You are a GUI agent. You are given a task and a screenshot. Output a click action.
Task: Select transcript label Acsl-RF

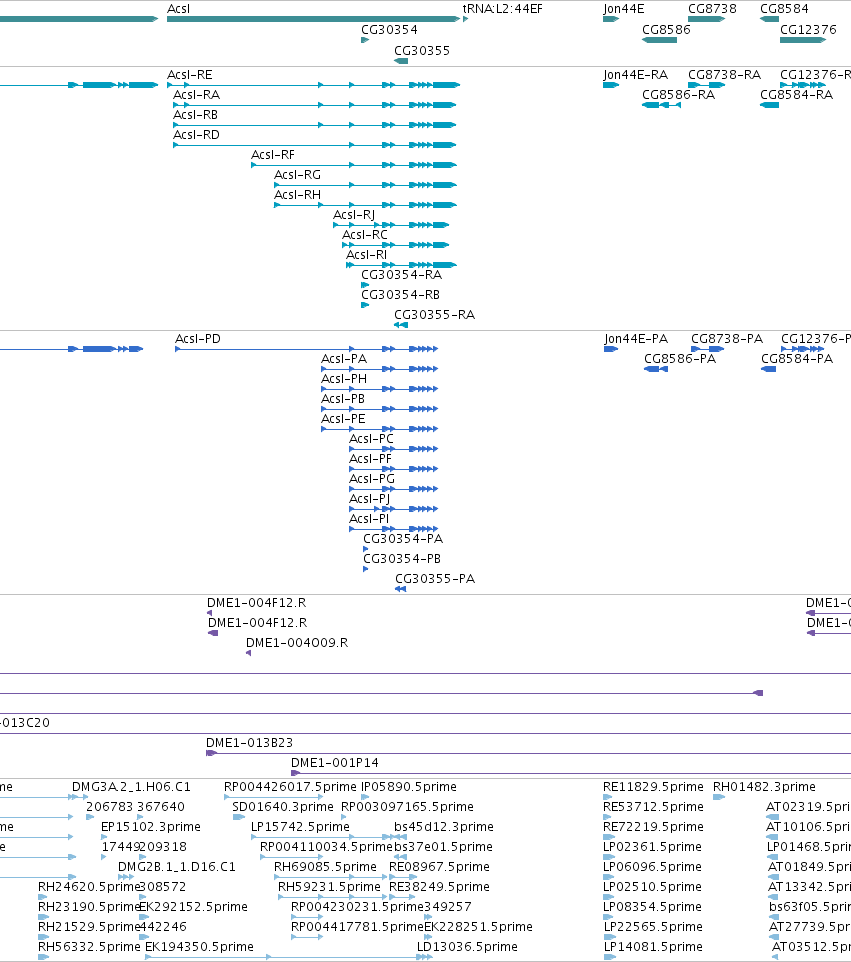(x=273, y=155)
